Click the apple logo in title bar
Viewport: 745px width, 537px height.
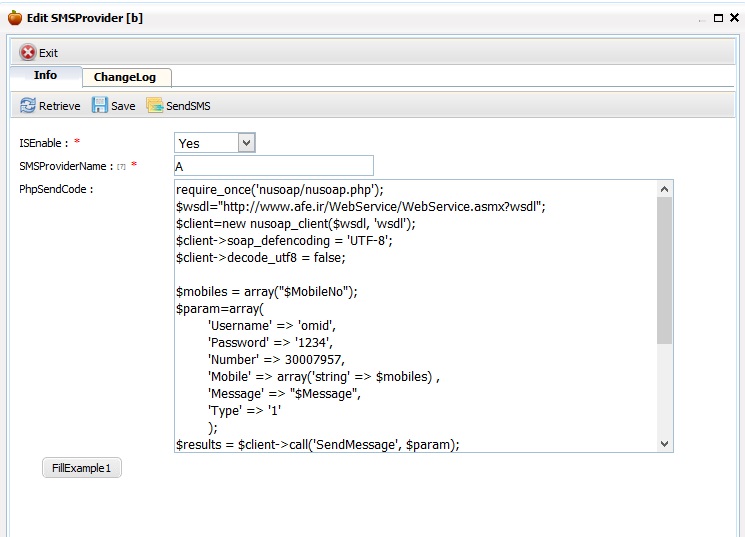(15, 18)
